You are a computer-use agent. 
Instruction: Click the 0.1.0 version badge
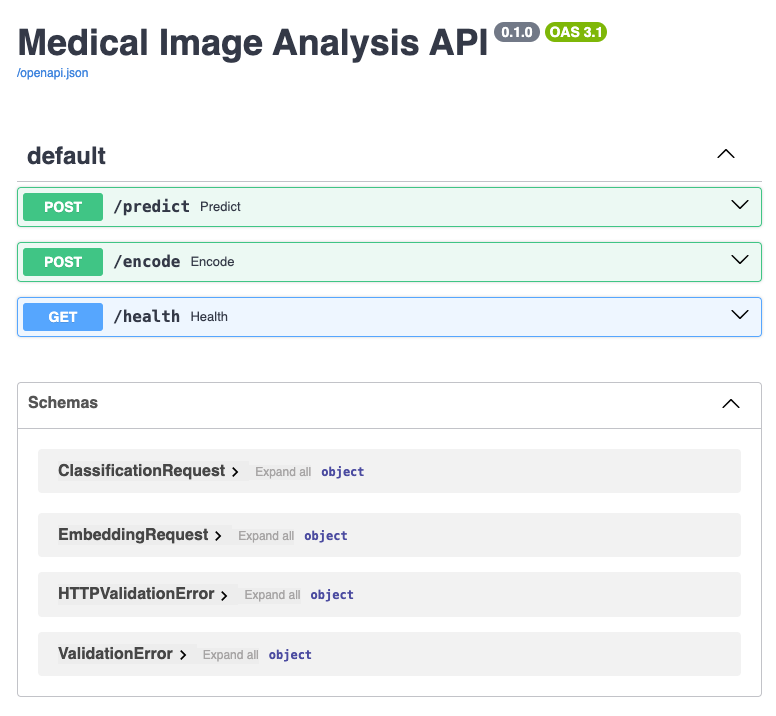point(517,32)
